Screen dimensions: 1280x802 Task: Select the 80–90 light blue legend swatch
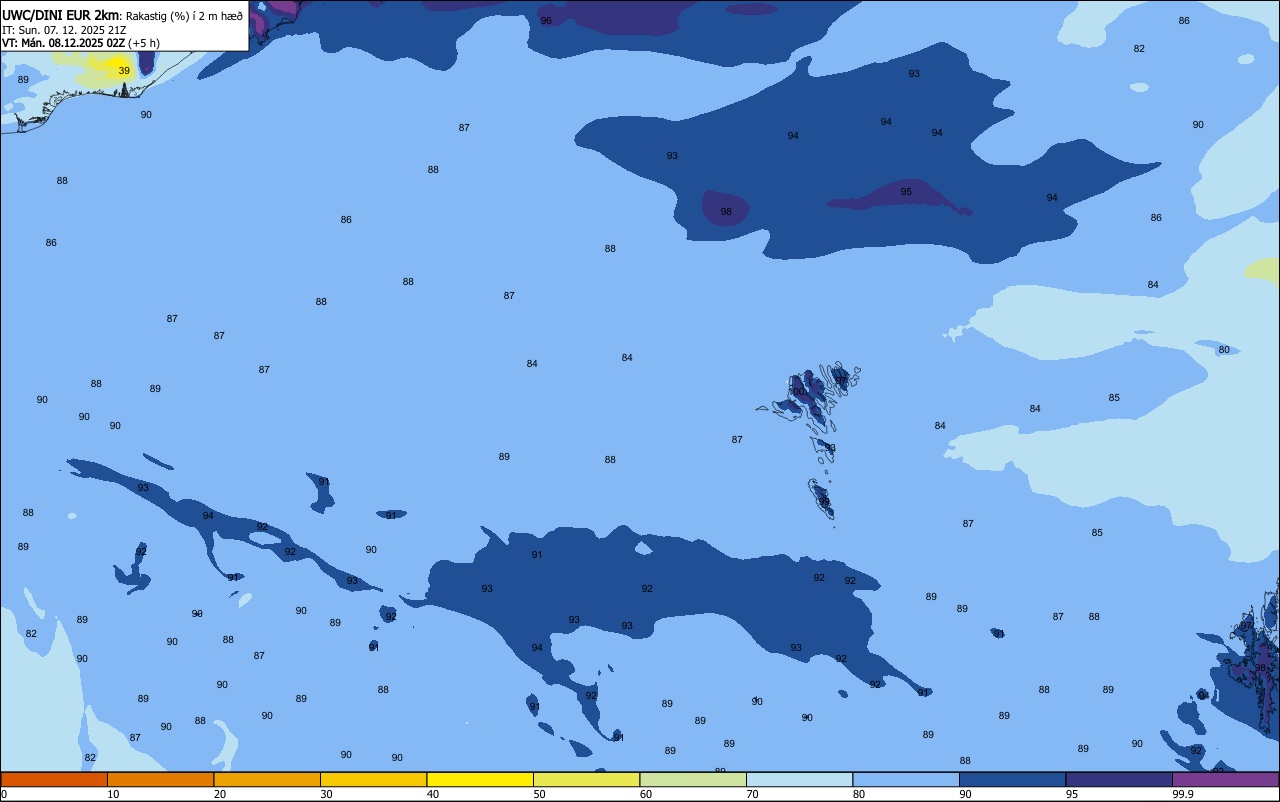tap(906, 779)
